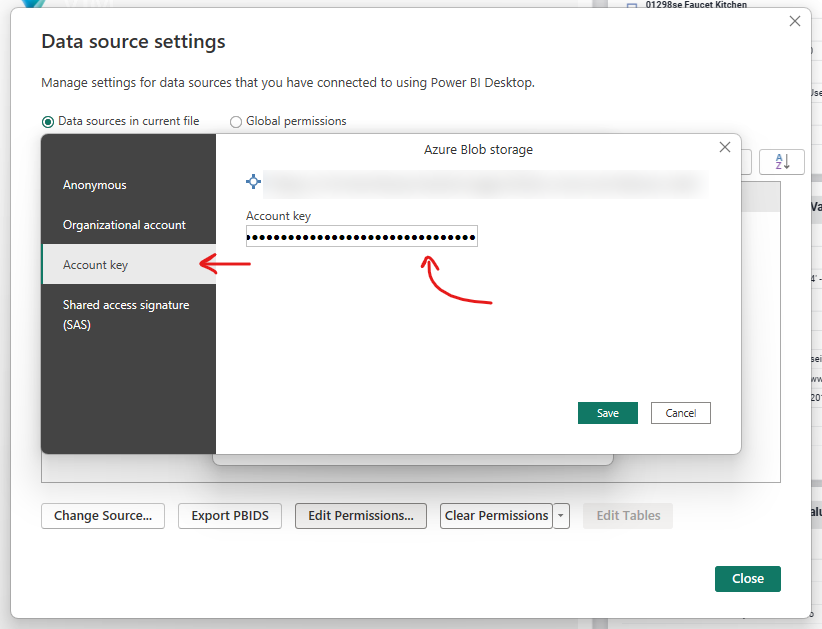Click the Azure Blob storage source icon

pos(254,182)
